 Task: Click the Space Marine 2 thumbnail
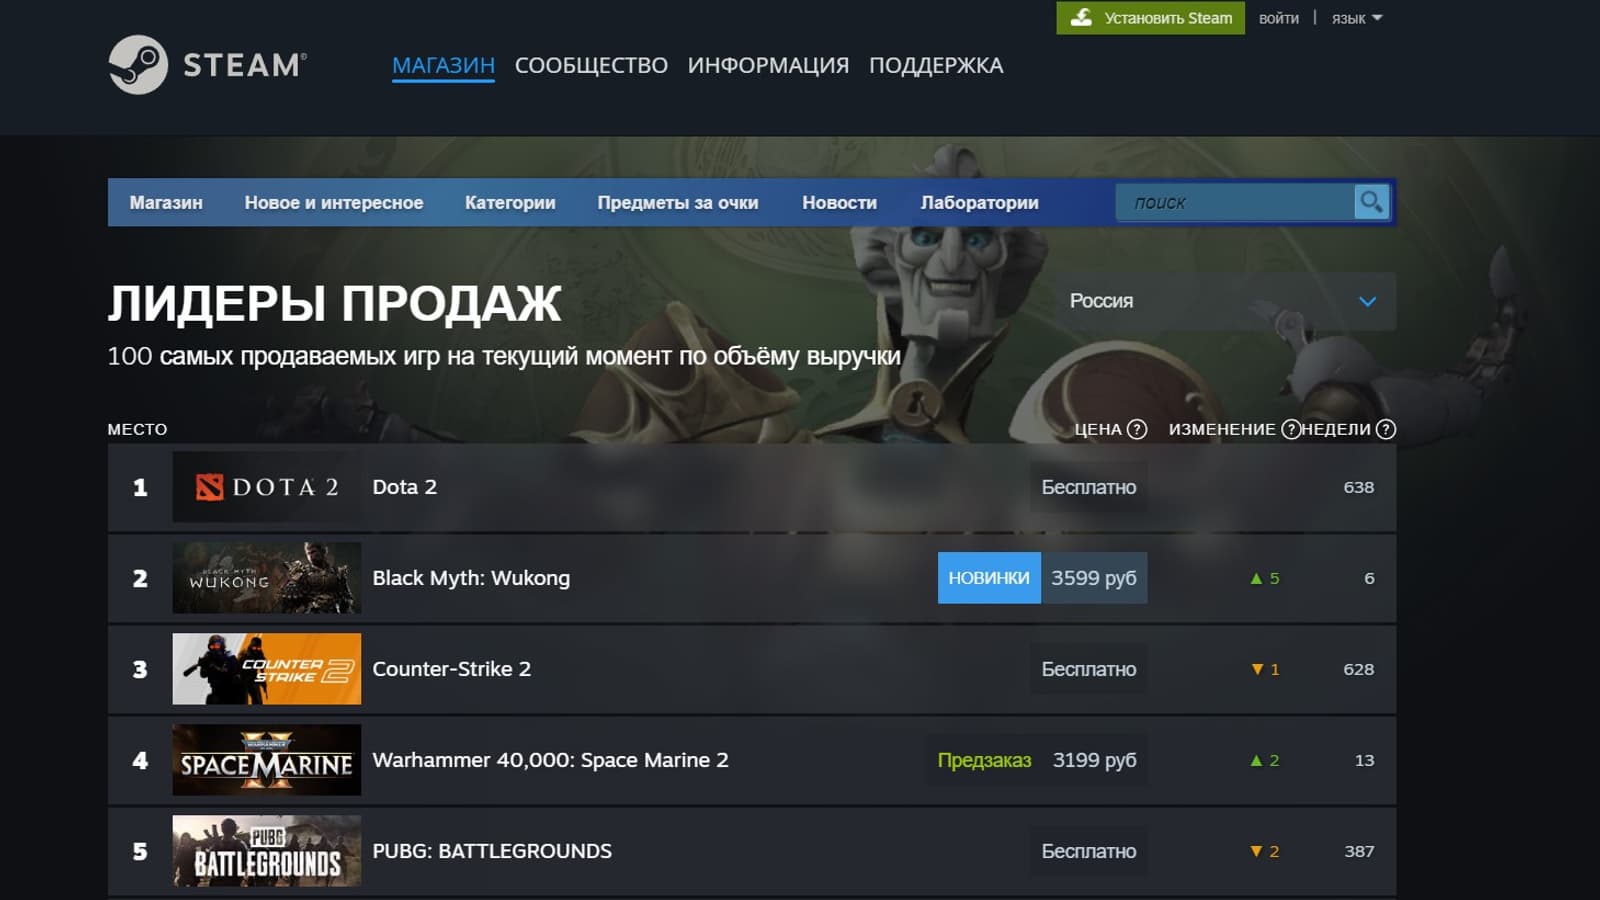[266, 760]
